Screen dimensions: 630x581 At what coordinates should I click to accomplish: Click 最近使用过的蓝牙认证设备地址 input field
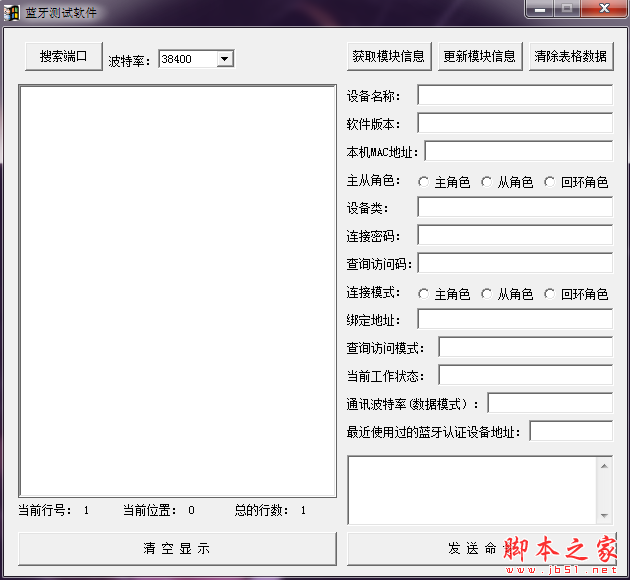[x=571, y=431]
